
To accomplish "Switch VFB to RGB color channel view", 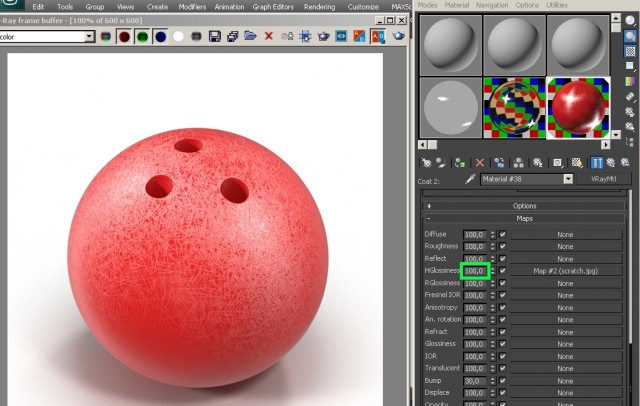I will pyautogui.click(x=106, y=37).
